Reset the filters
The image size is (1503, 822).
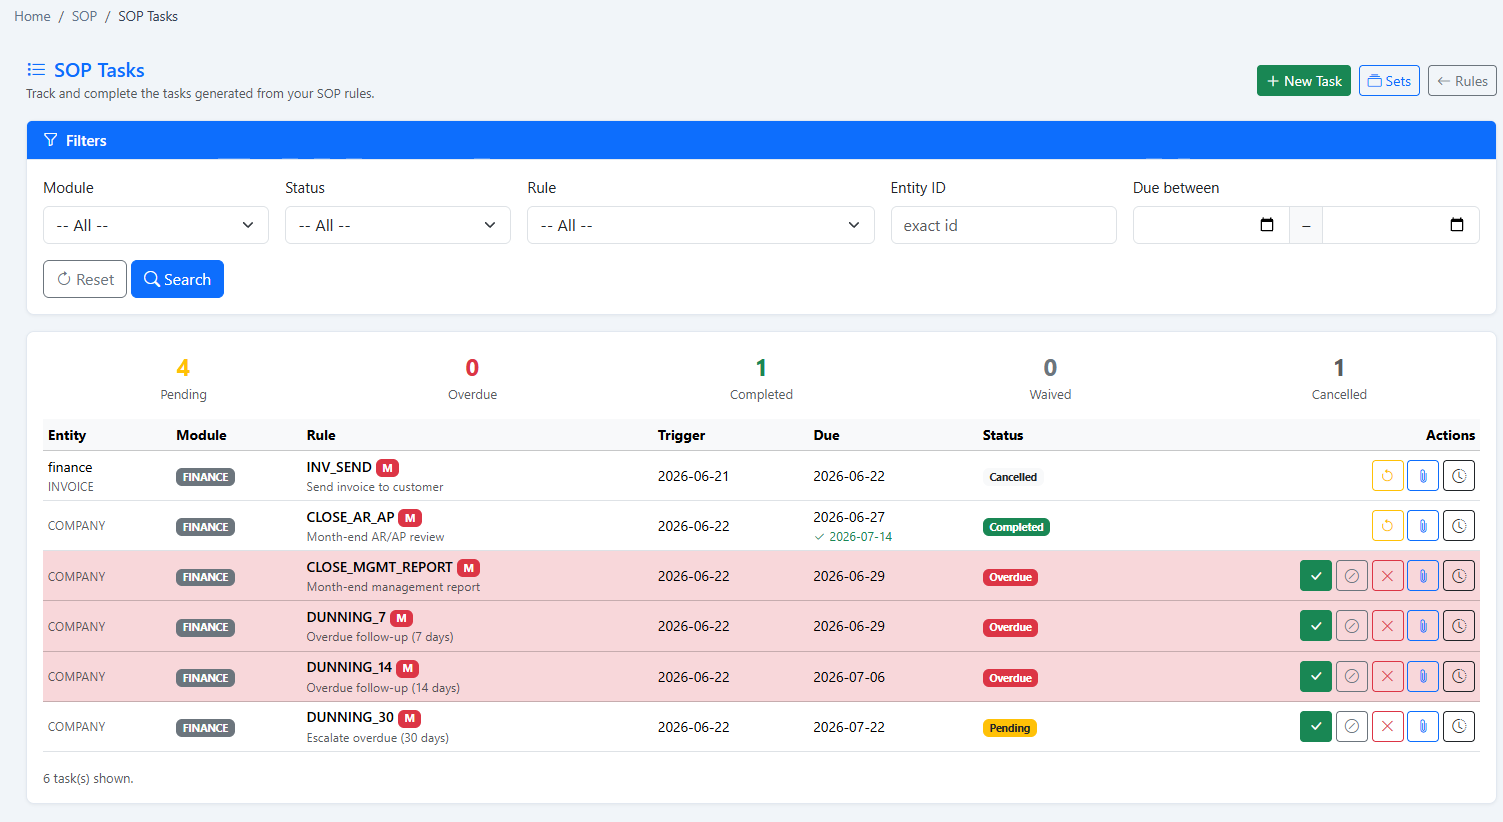[x=85, y=279]
